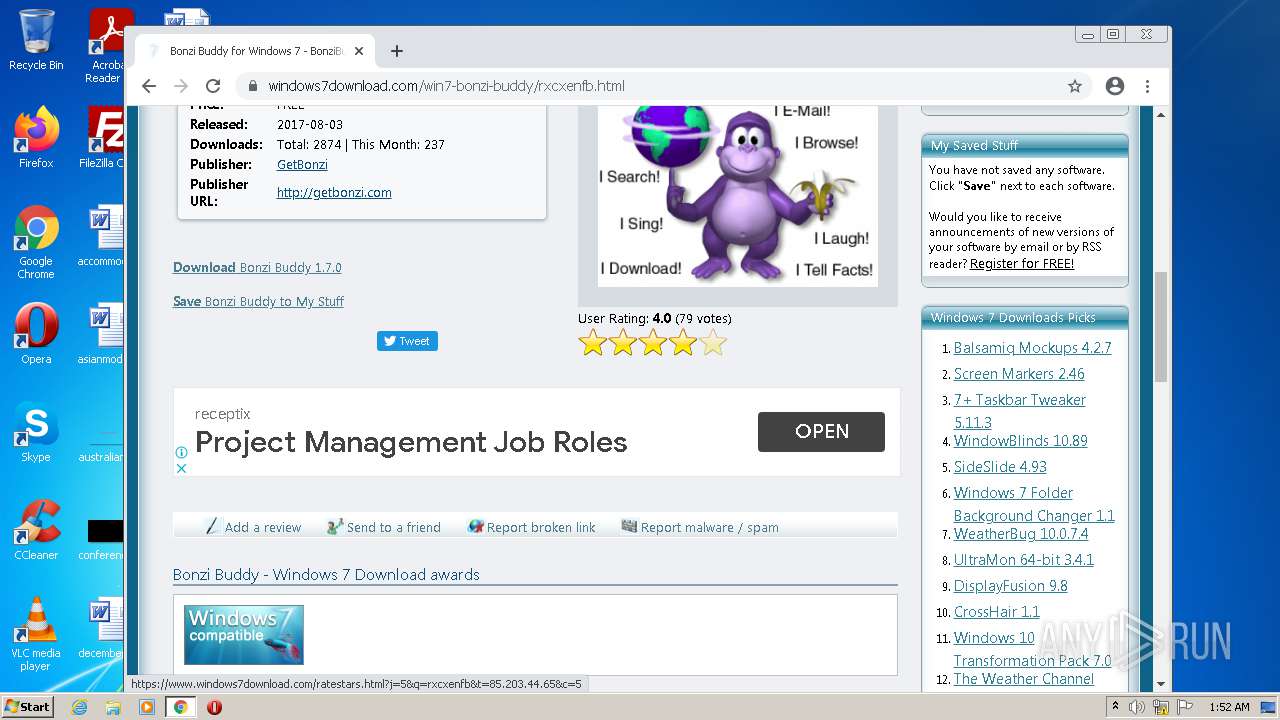Click the Action Center flag tray icon
Screen dimensions: 1280x720
[x=1184, y=707]
